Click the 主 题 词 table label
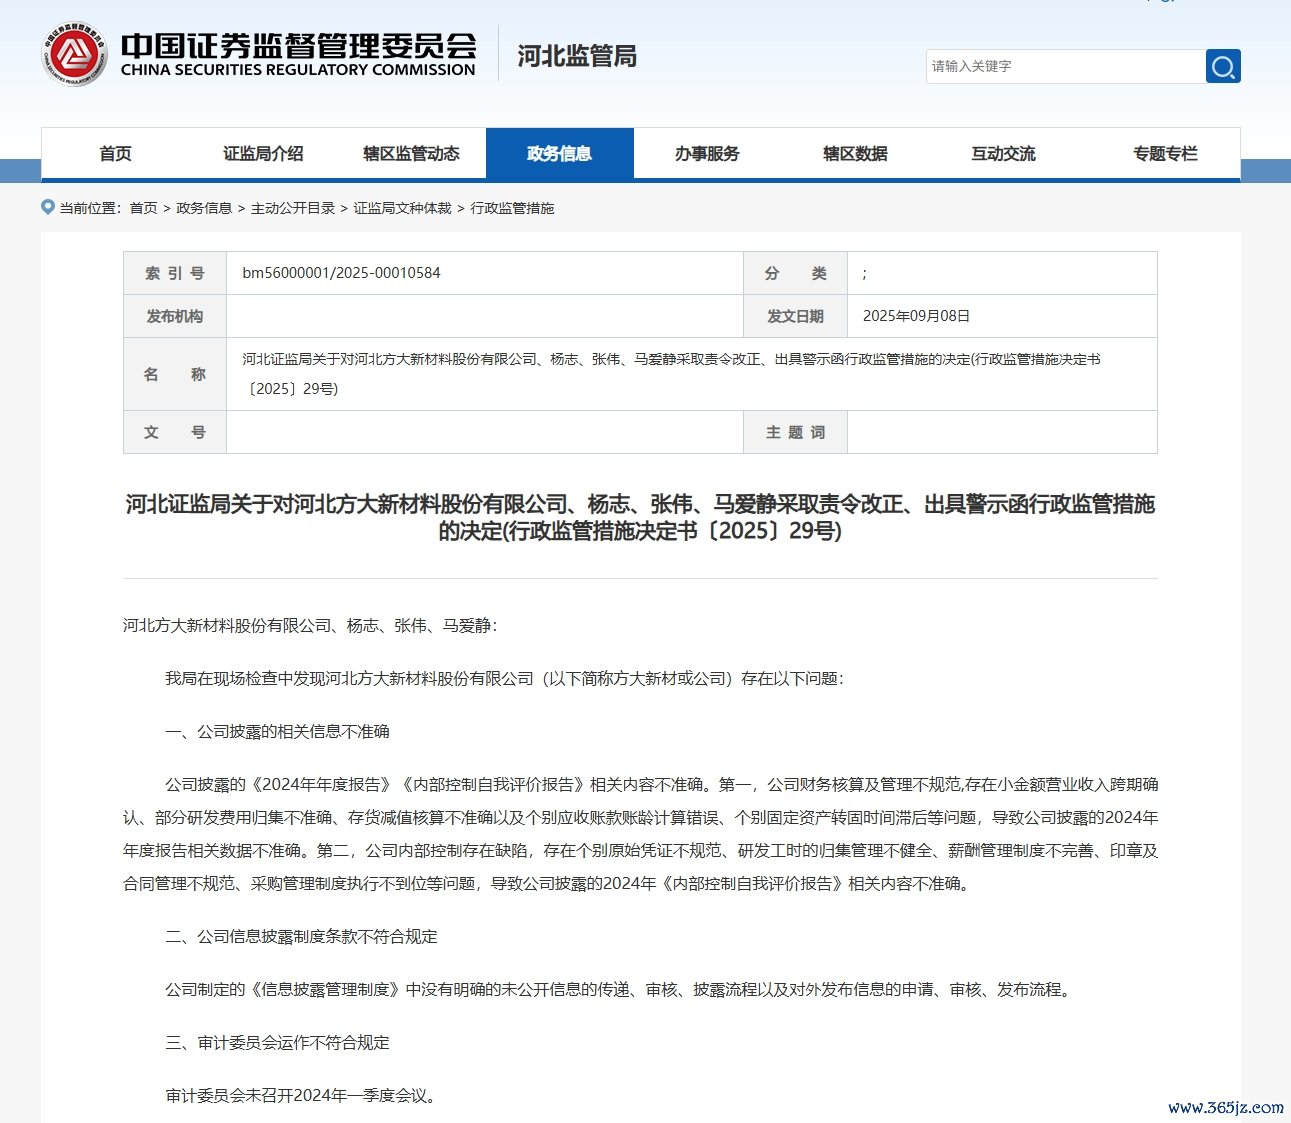Viewport: 1291px width, 1123px height. pyautogui.click(x=795, y=432)
